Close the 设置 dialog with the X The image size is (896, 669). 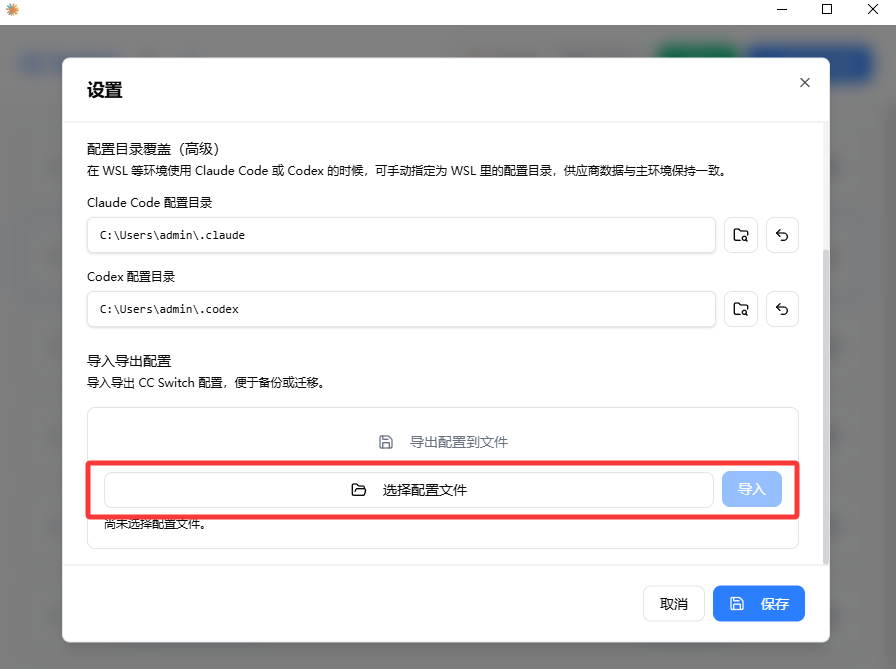coord(804,83)
